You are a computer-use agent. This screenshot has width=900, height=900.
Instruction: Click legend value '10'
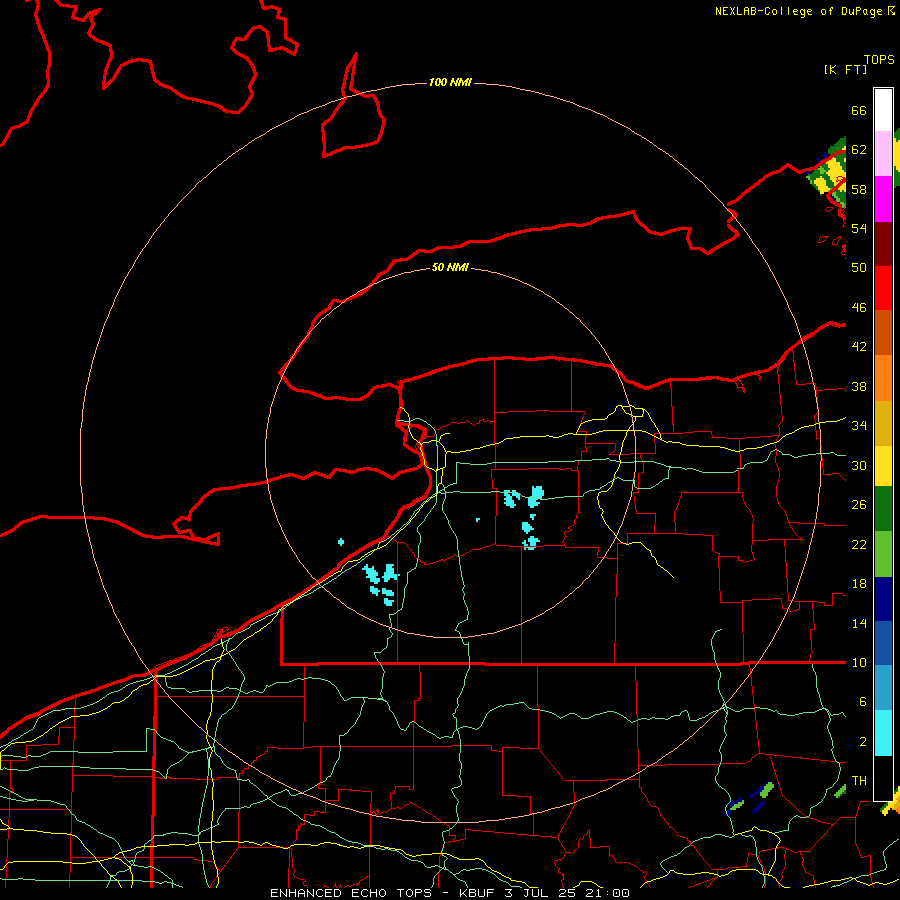tap(859, 663)
